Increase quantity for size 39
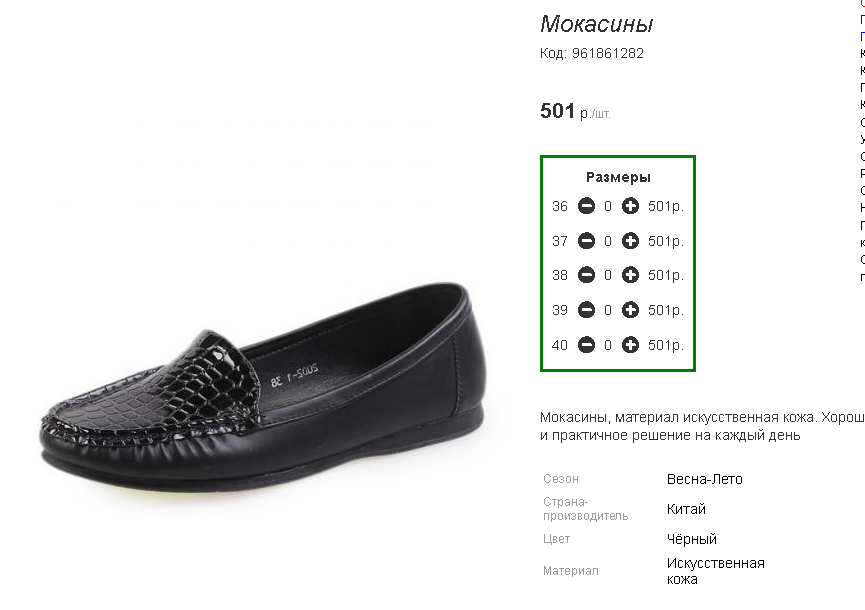The image size is (865, 610). [630, 310]
